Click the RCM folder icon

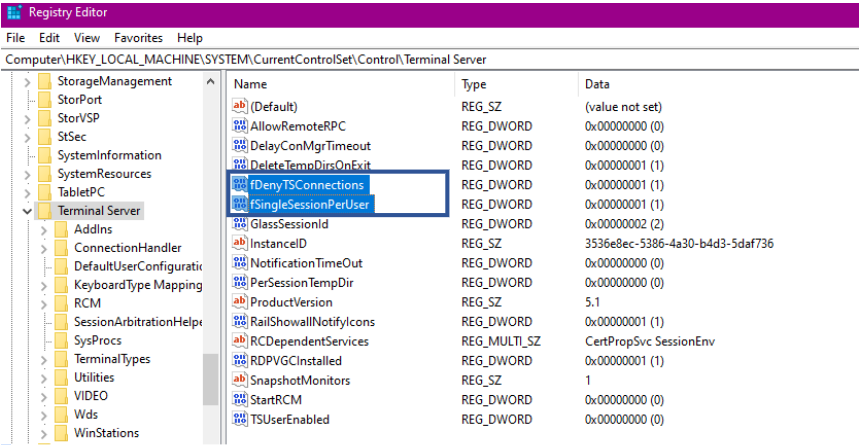coord(61,303)
